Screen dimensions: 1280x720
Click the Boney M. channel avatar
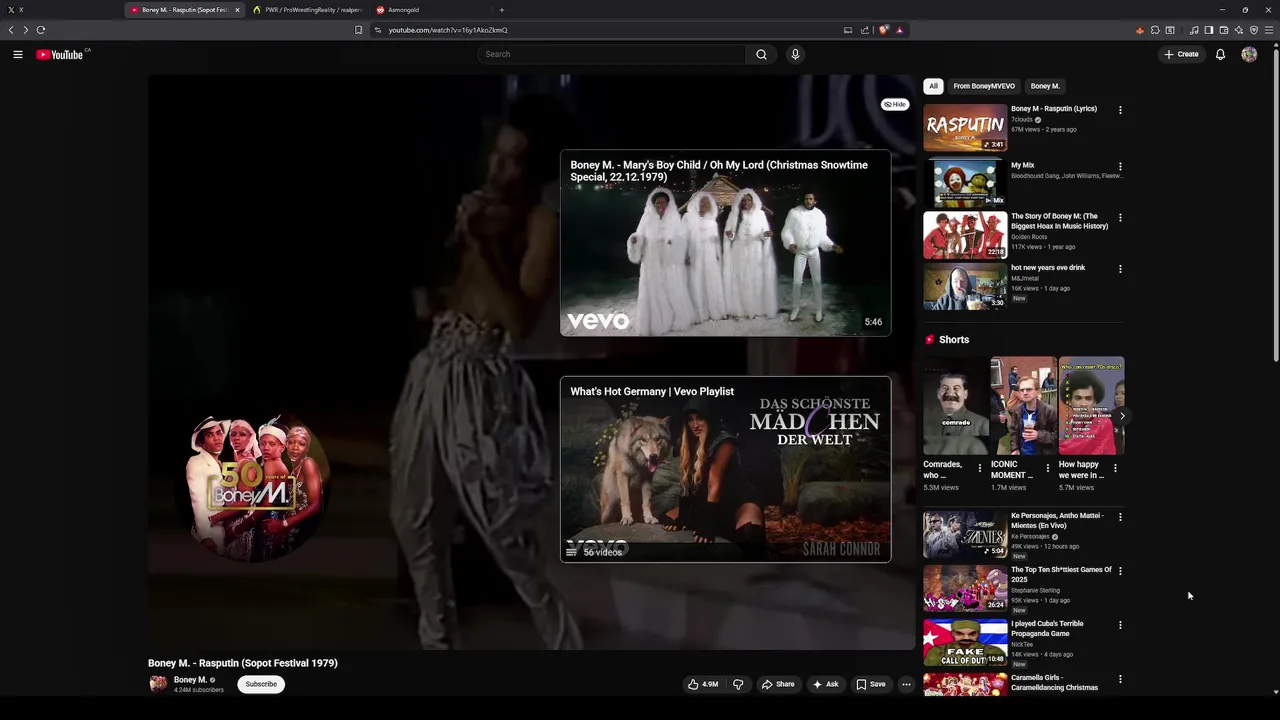158,684
